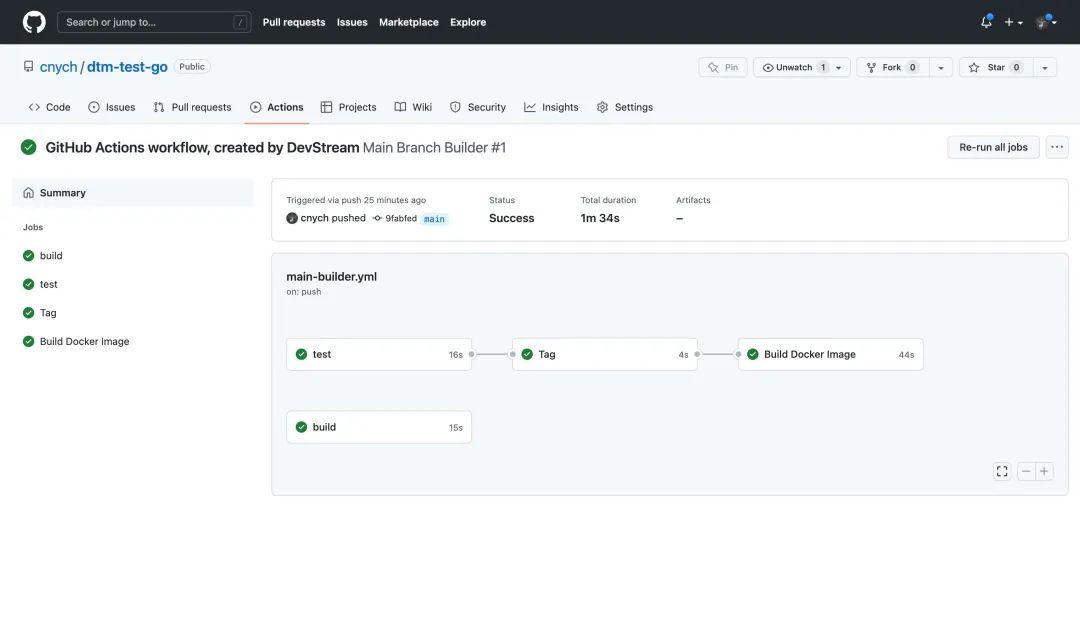Open the test job node in graph
The image size is (1080, 617).
[379, 355]
